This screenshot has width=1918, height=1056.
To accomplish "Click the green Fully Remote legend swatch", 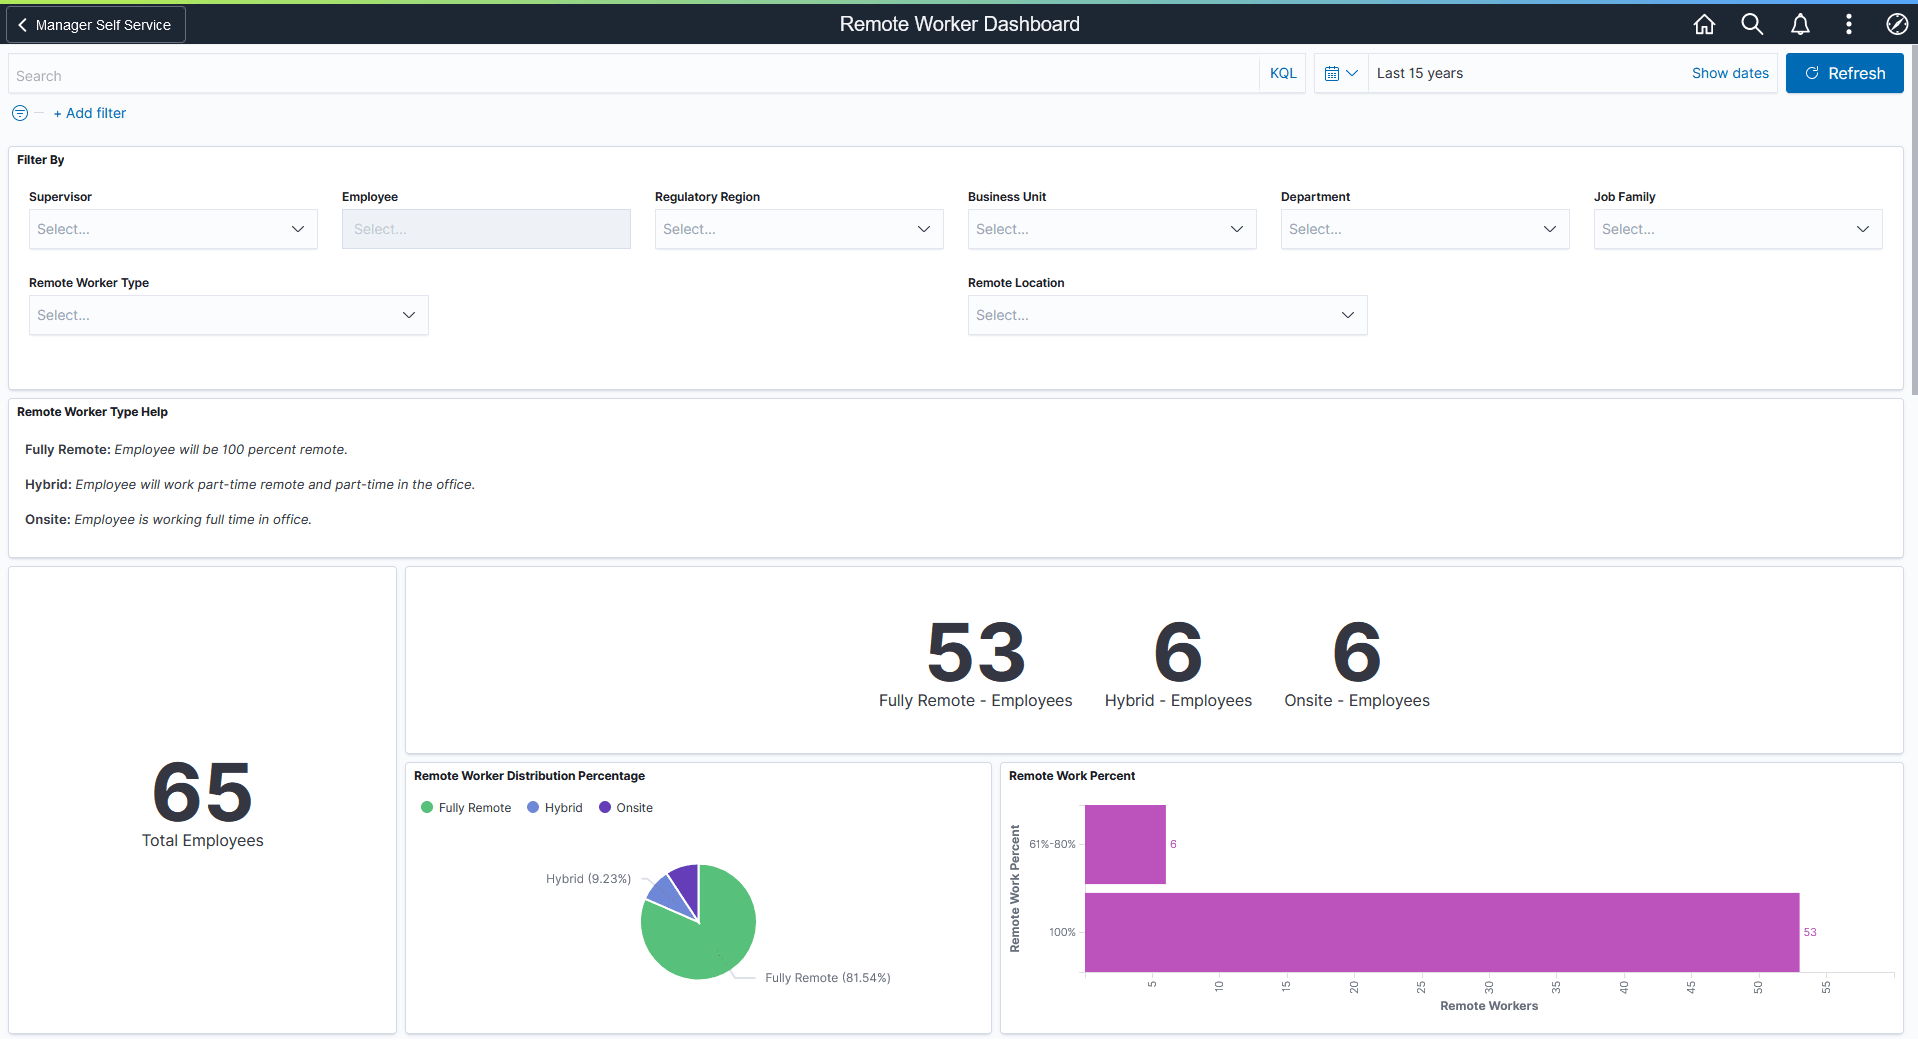I will tap(427, 807).
